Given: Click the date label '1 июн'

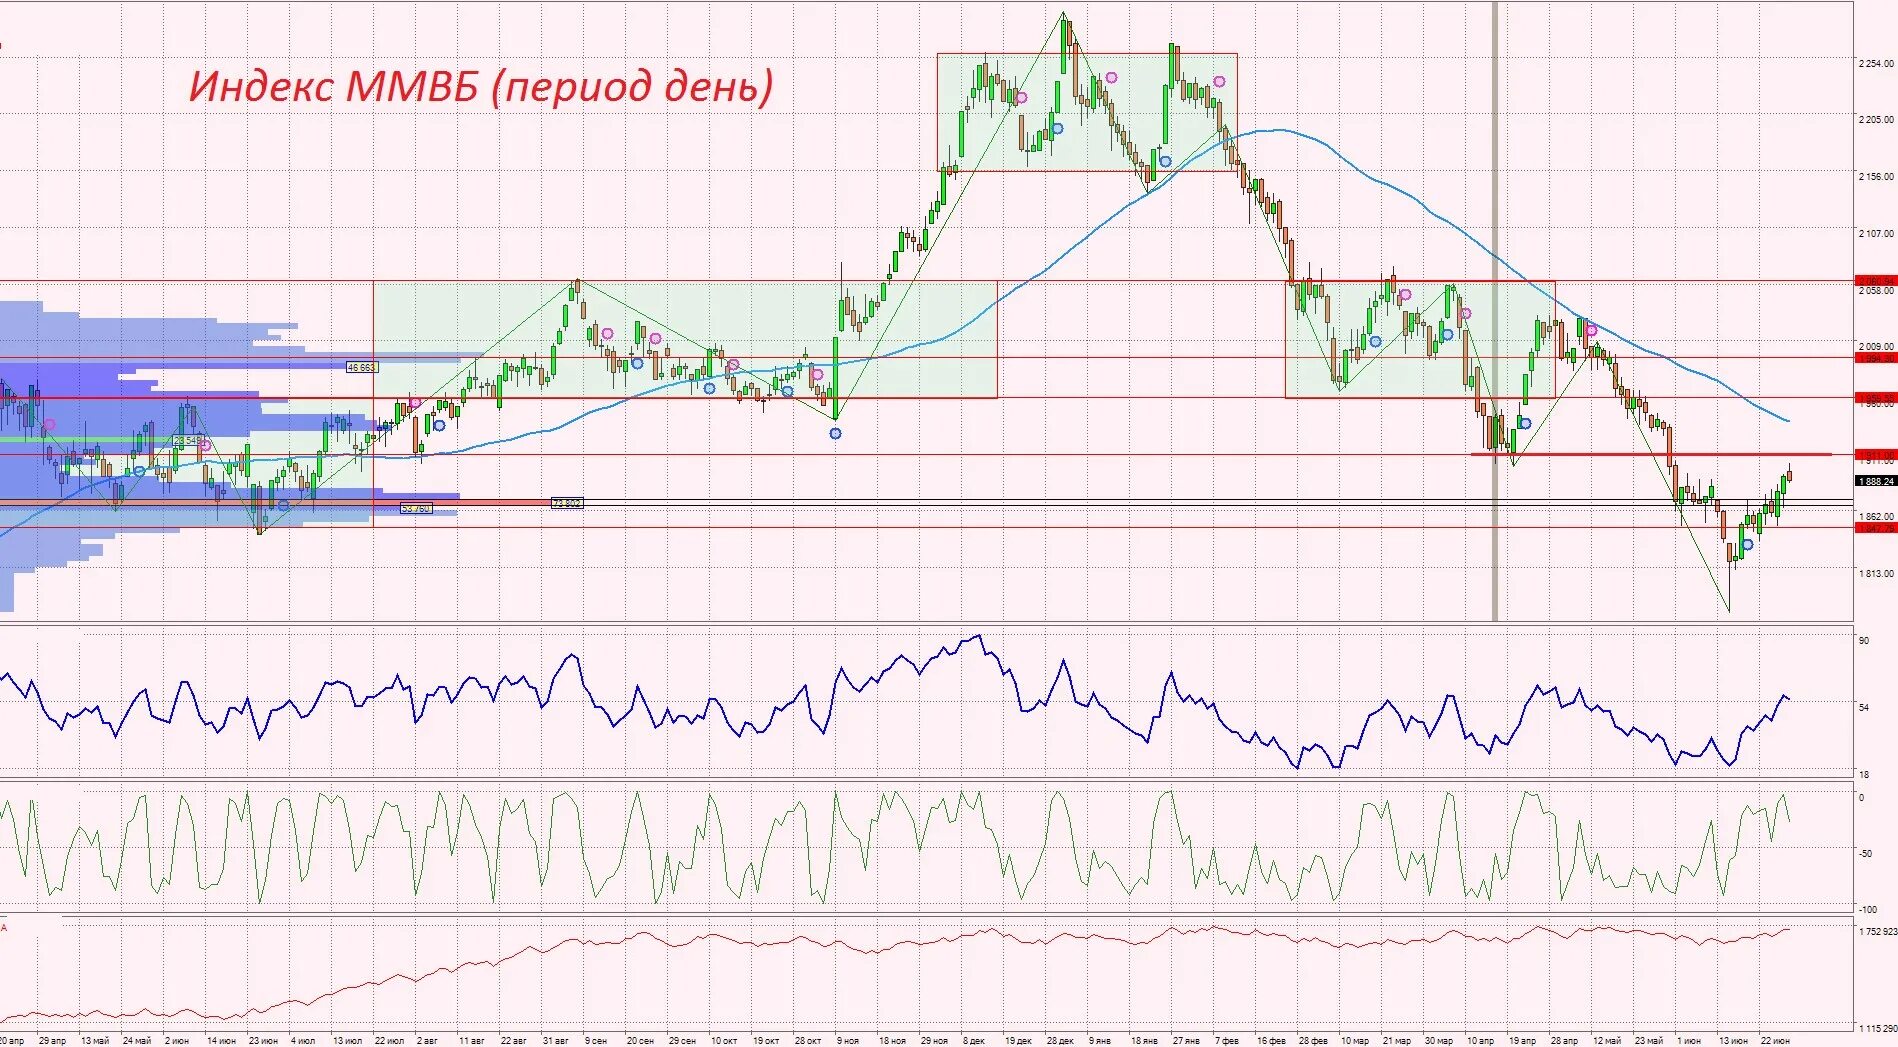Looking at the screenshot, I should (1689, 1041).
